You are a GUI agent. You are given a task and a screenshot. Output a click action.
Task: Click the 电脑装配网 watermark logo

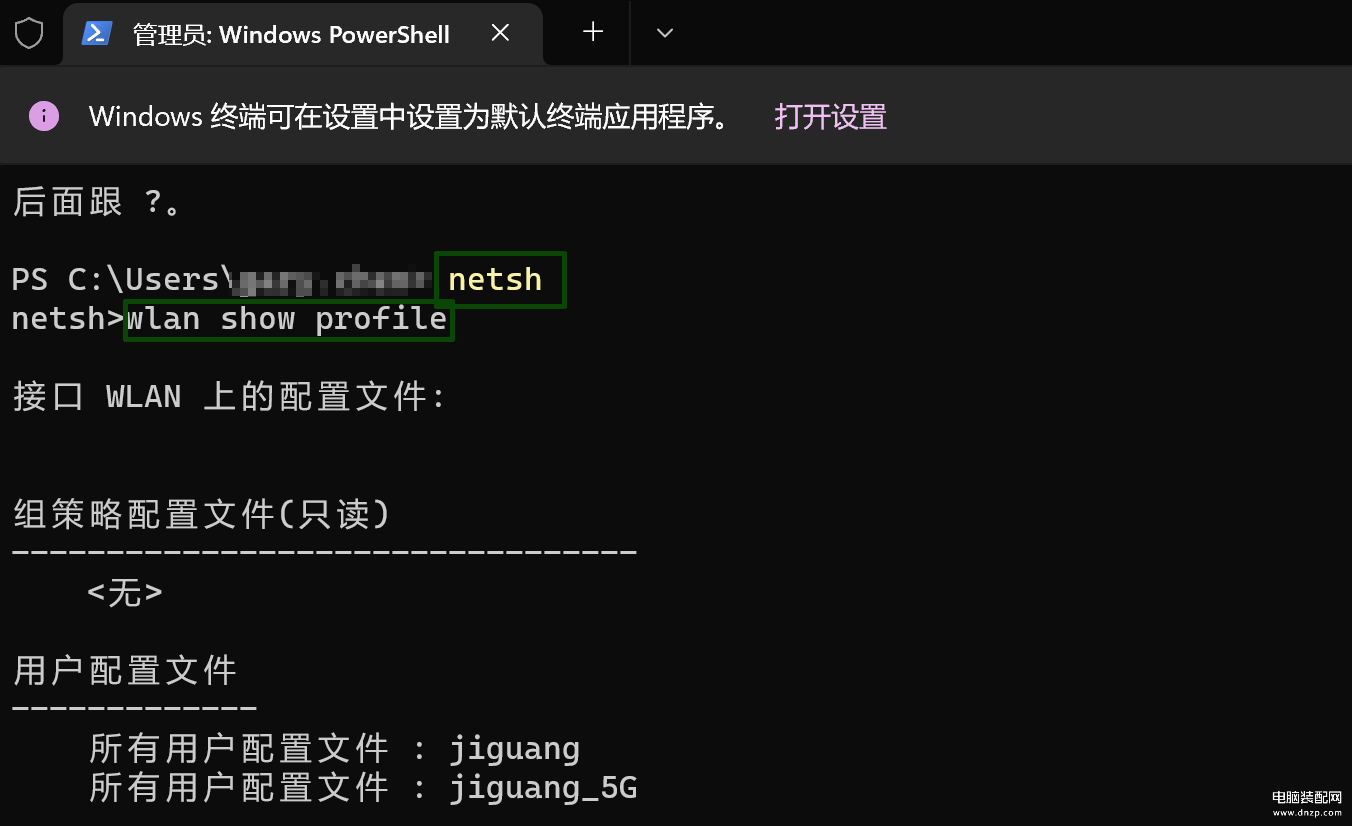[x=1306, y=803]
